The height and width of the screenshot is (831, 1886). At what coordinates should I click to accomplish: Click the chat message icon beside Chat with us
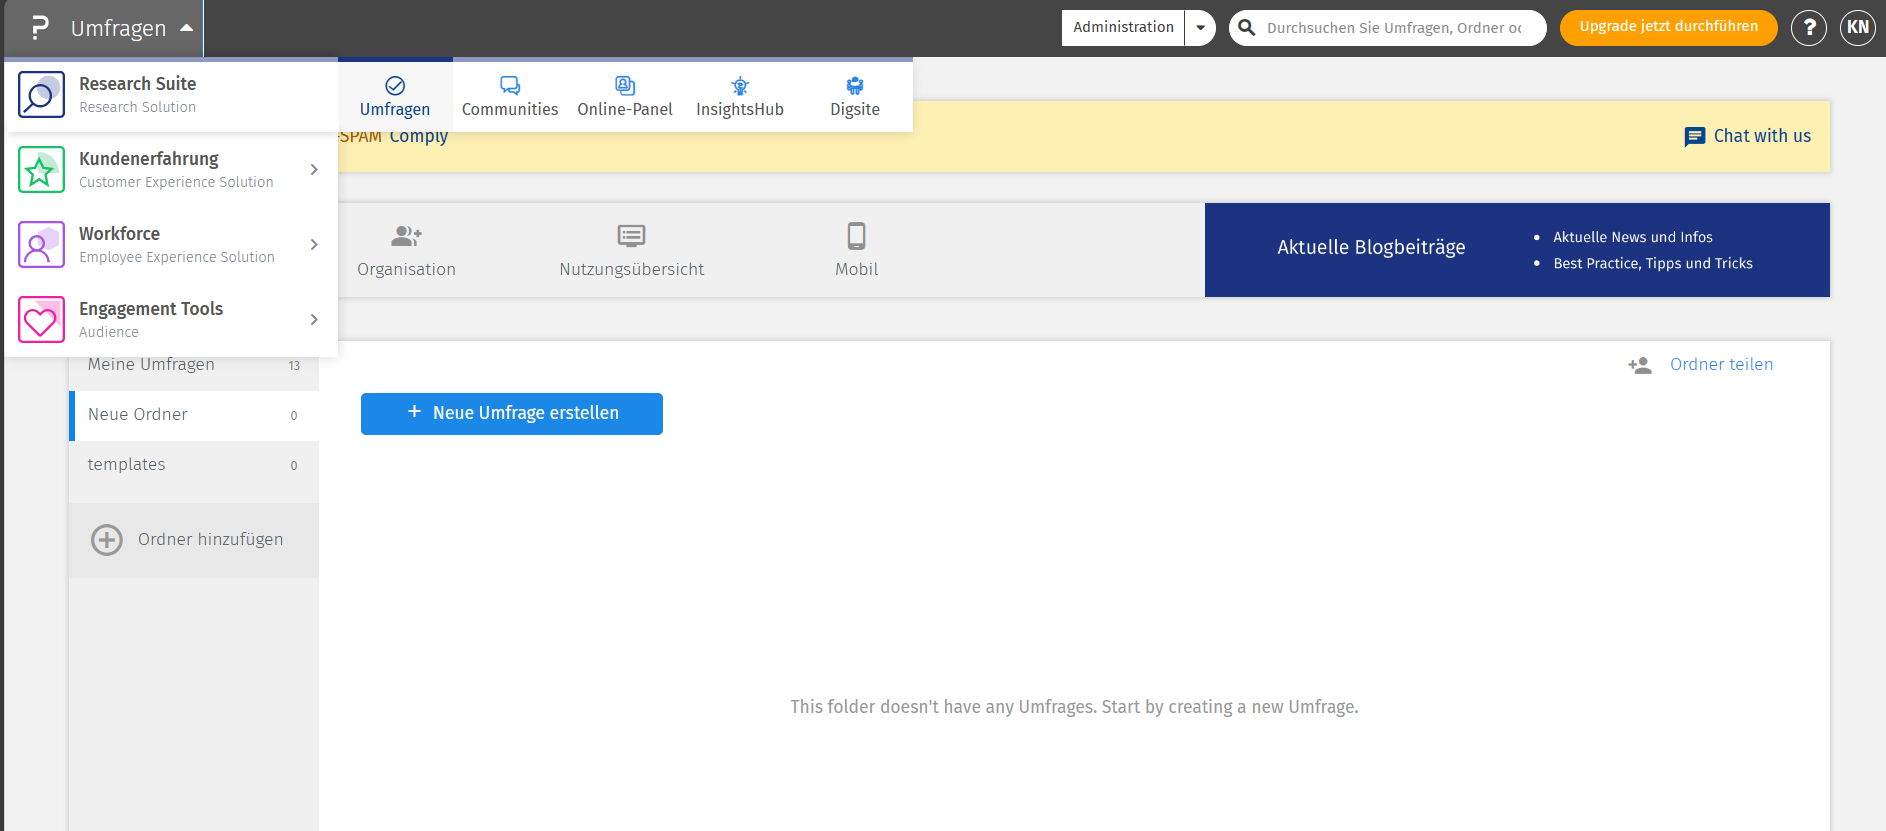[1695, 137]
